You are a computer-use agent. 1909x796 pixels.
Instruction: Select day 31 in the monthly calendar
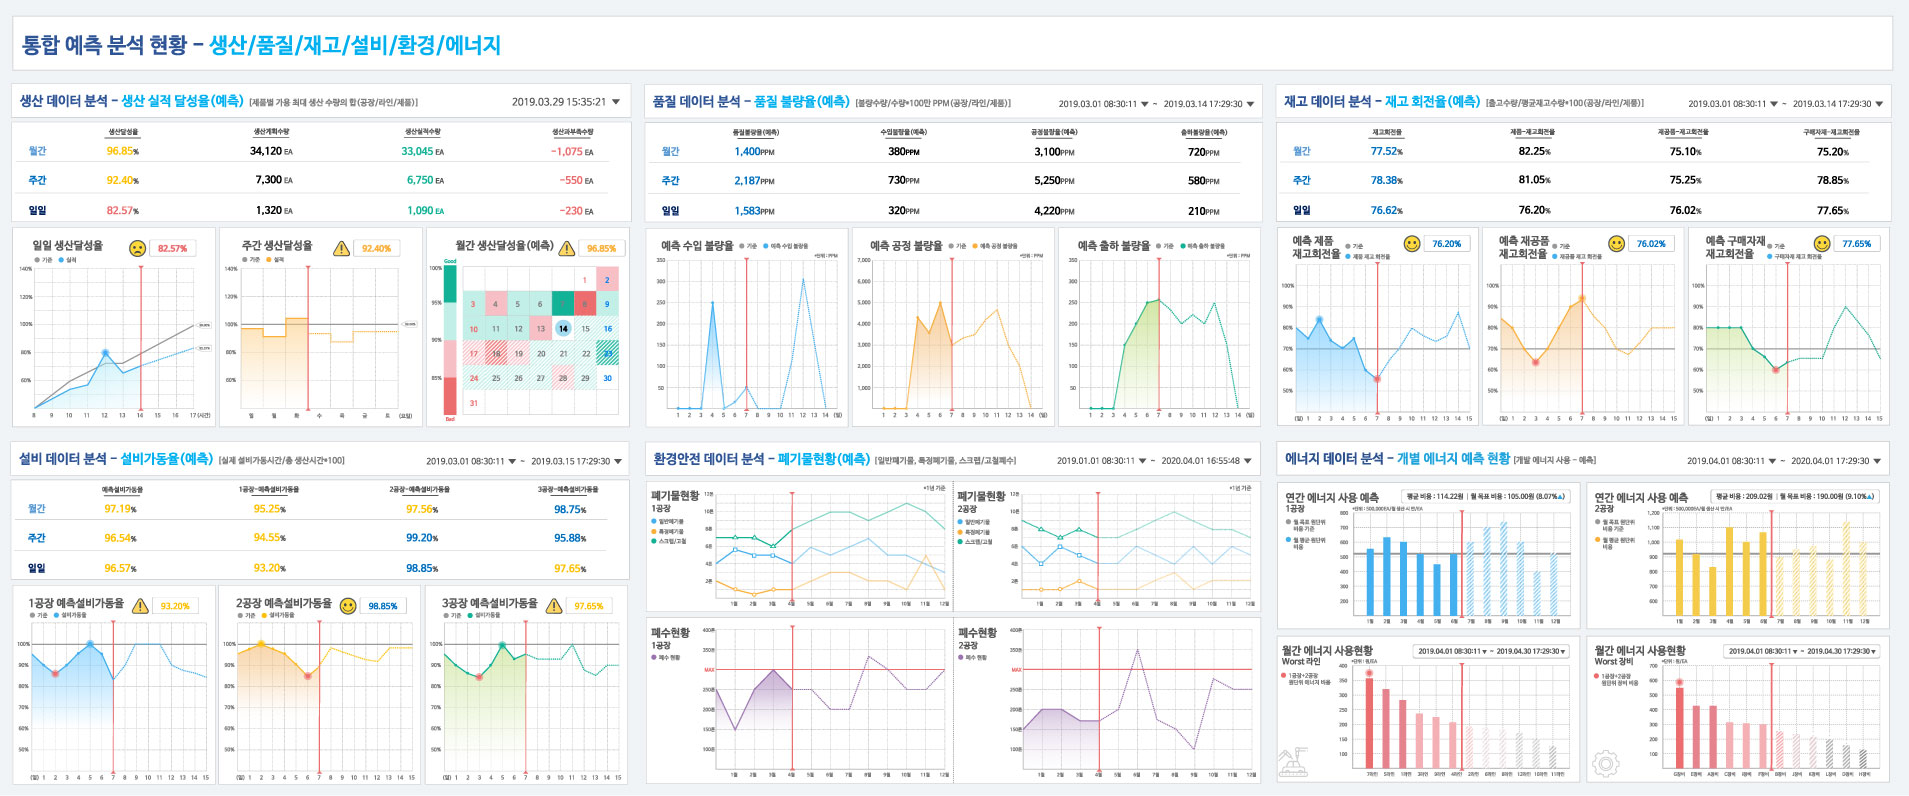(473, 403)
